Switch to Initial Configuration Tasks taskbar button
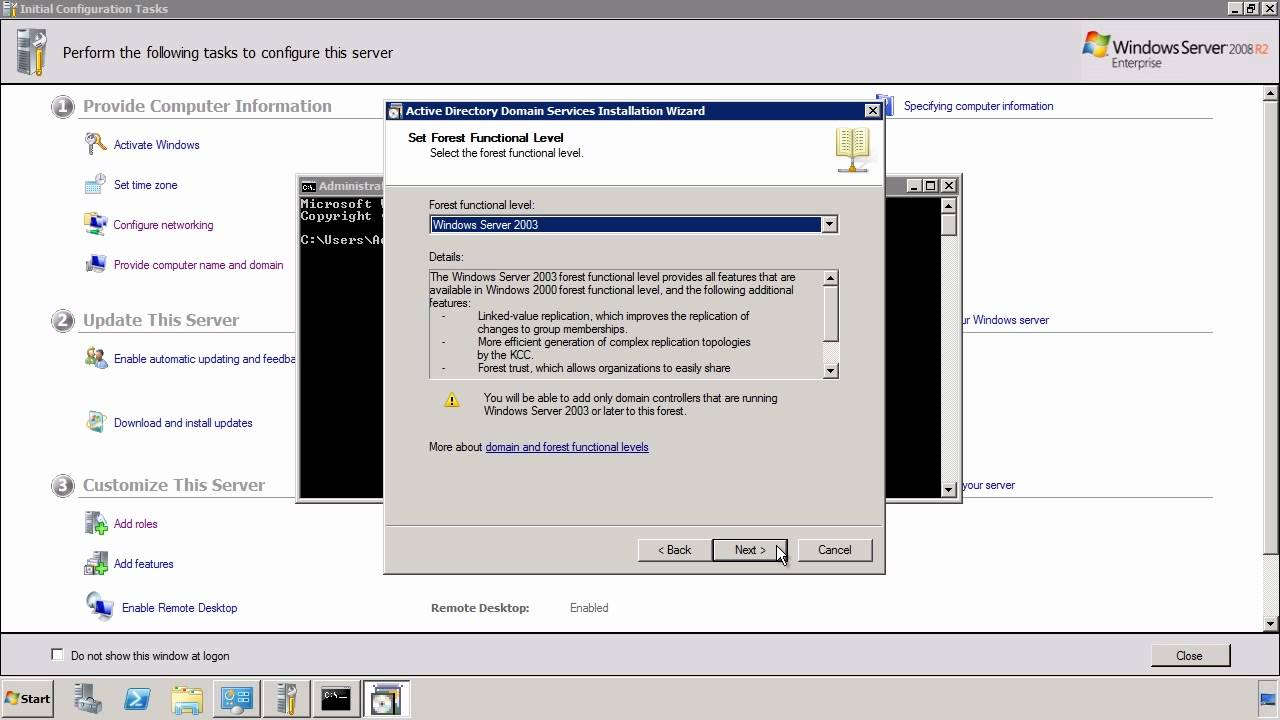1280x720 pixels. pos(286,699)
